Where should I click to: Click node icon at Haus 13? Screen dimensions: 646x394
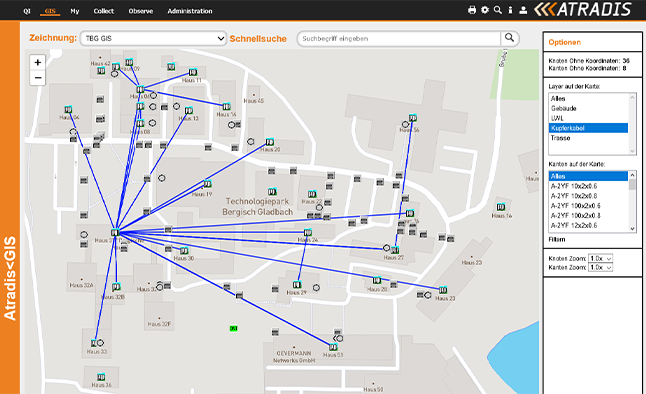coord(189,110)
